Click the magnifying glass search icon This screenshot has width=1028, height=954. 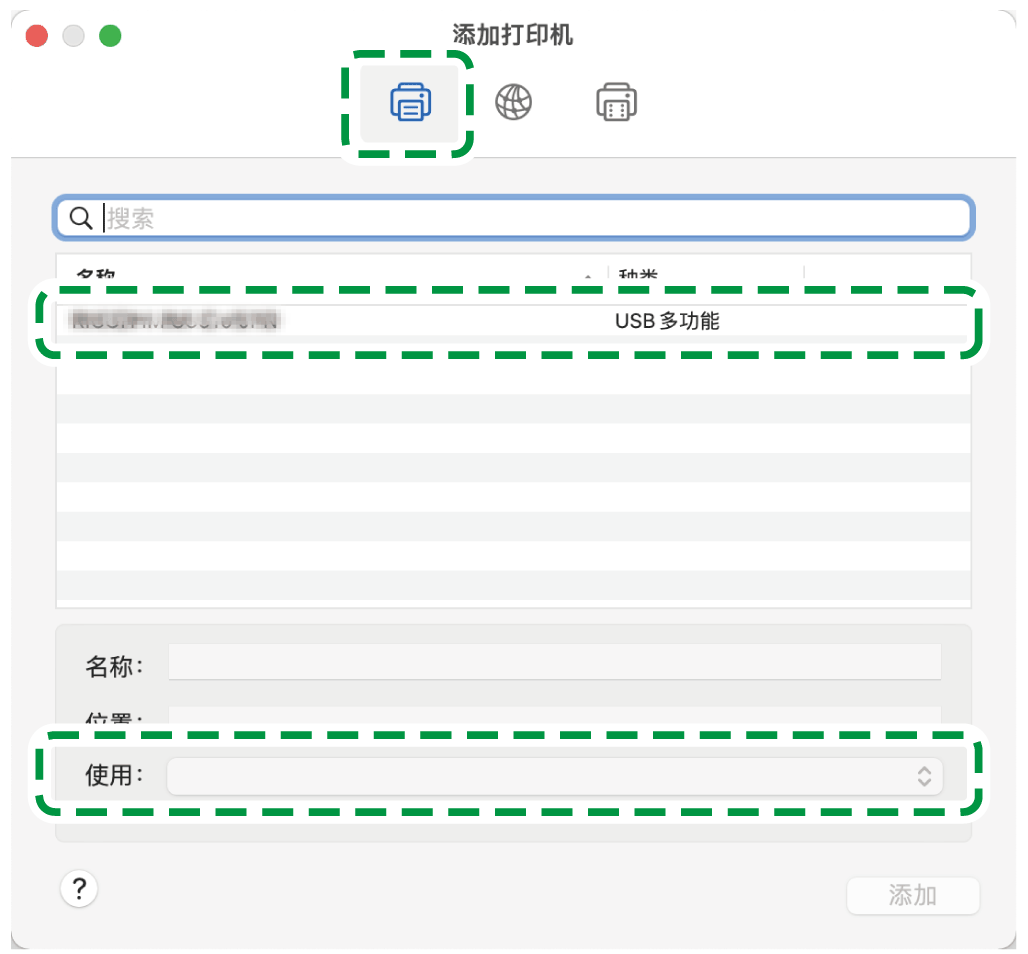point(81,217)
